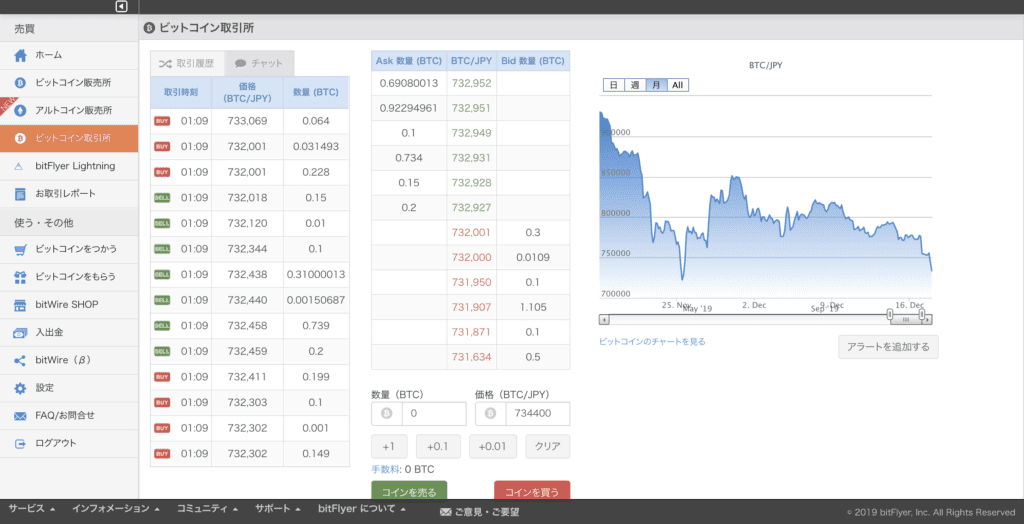Go to ホーム in the sidebar

69,56
